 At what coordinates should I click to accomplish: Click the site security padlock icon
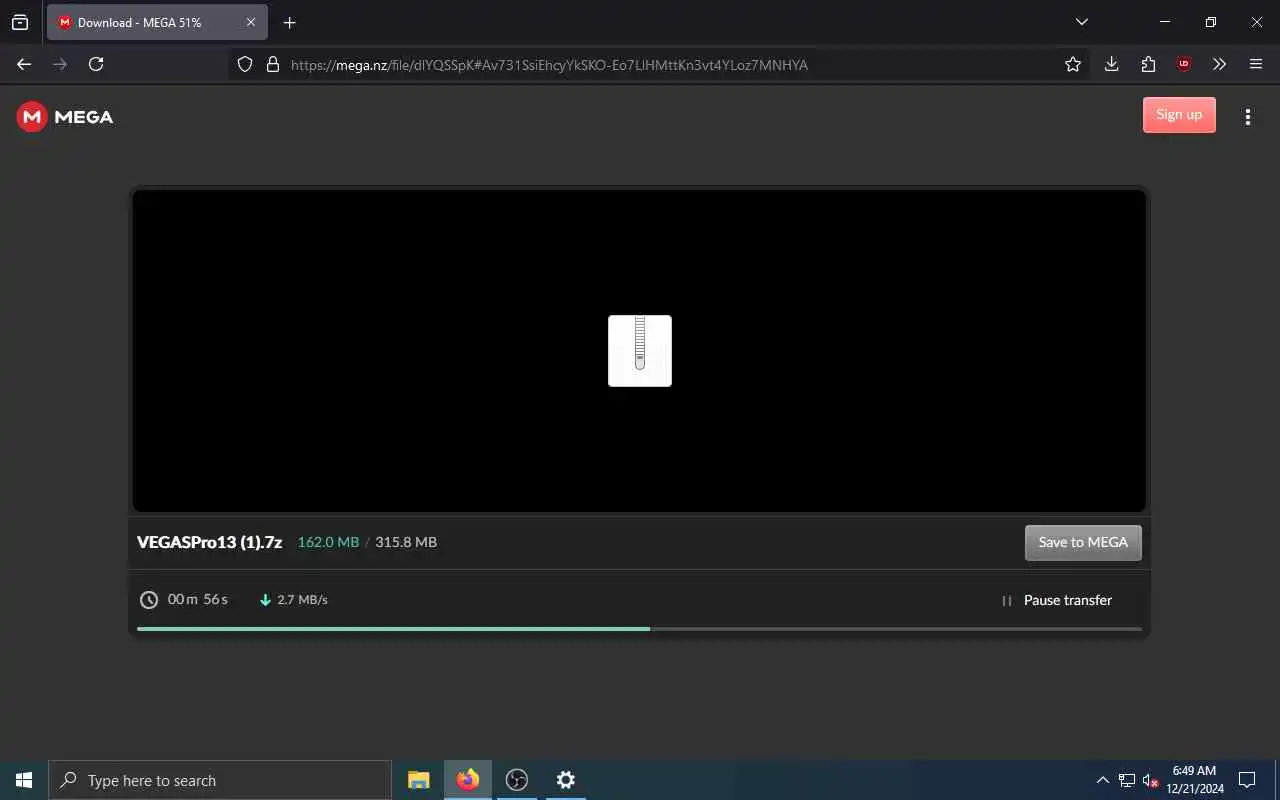(x=272, y=64)
